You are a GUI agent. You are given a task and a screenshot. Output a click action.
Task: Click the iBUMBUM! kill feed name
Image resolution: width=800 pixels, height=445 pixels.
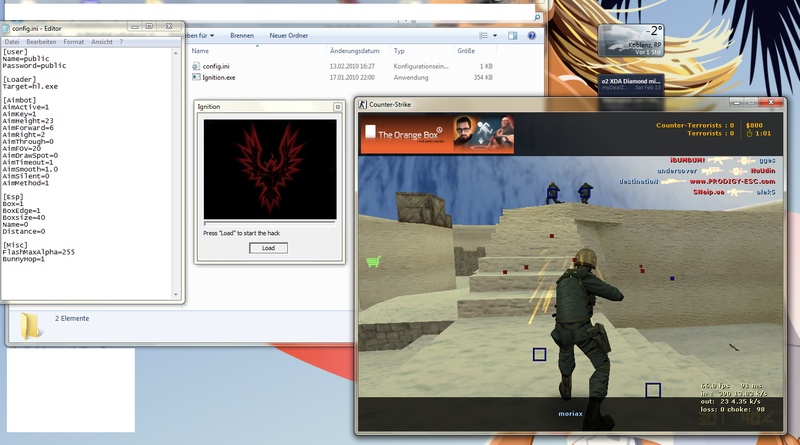tap(687, 160)
